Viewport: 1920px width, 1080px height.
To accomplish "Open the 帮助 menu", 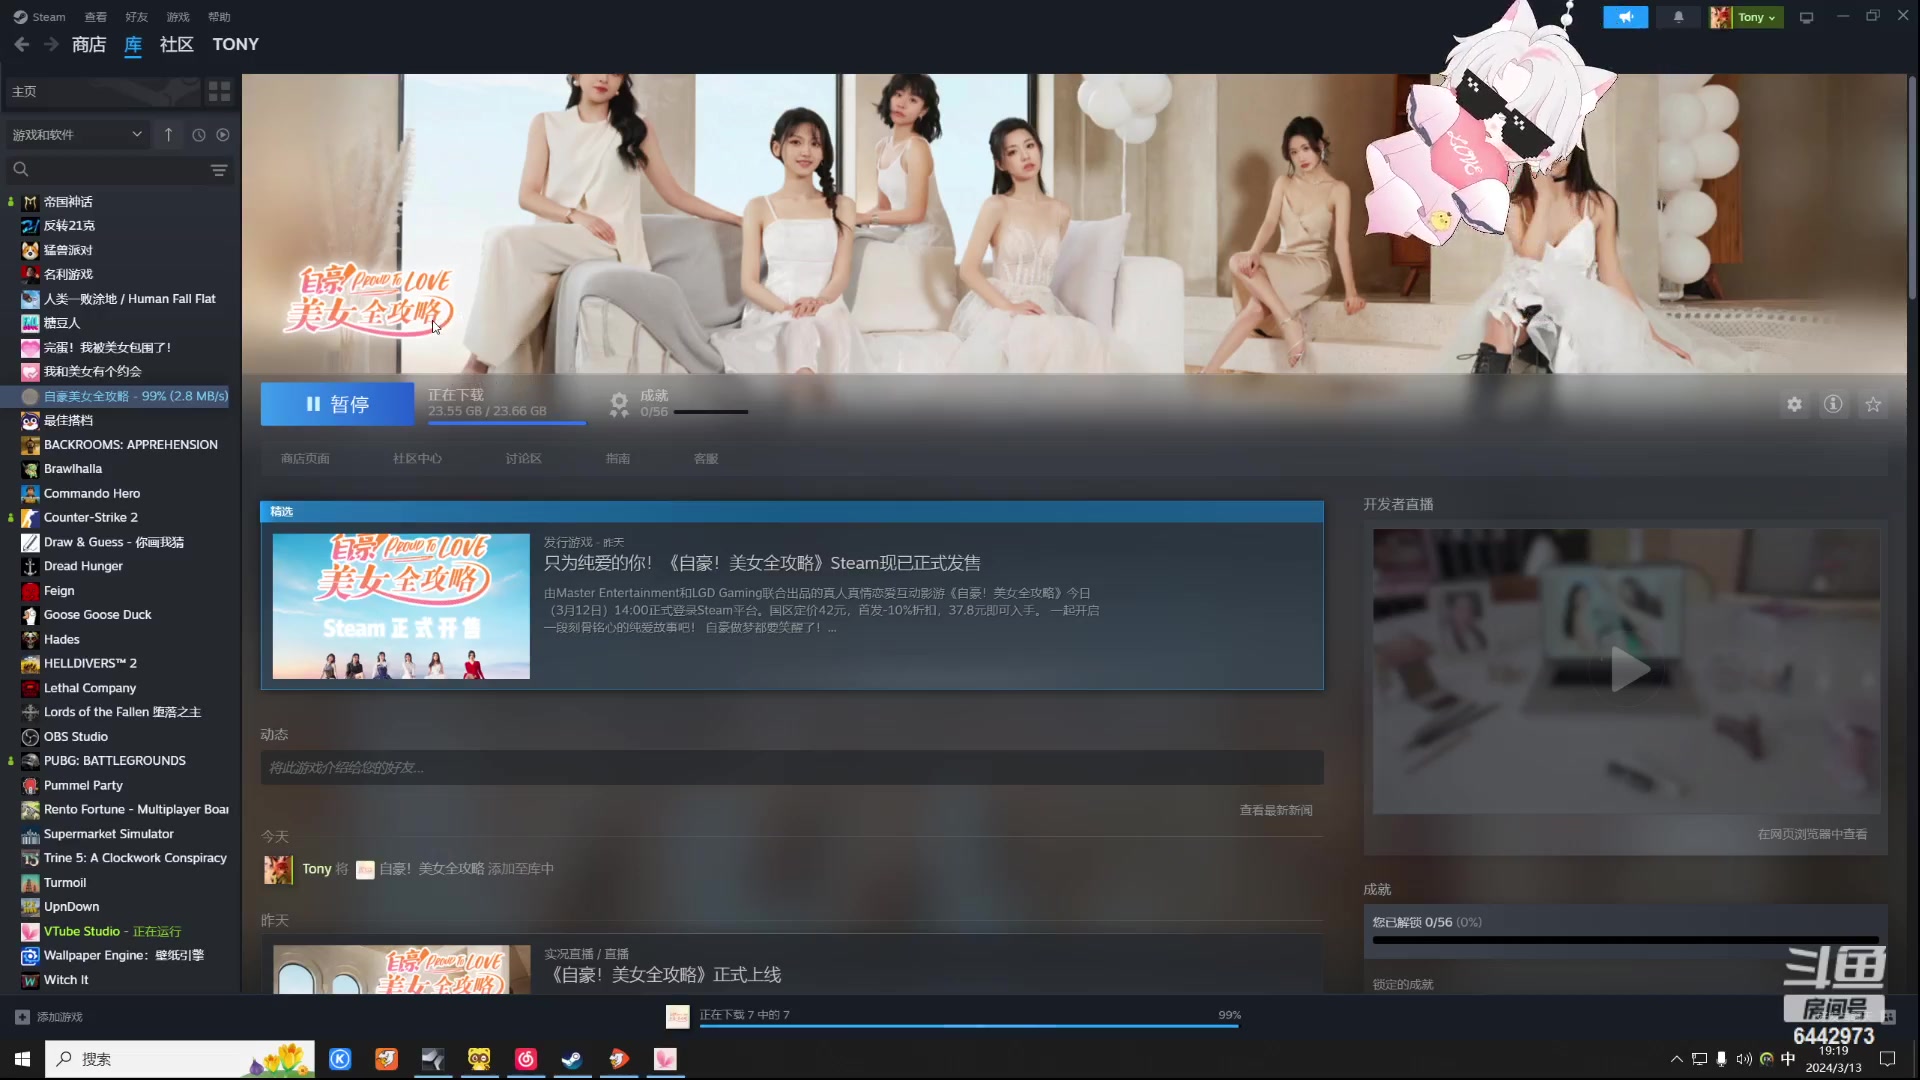I will point(219,17).
